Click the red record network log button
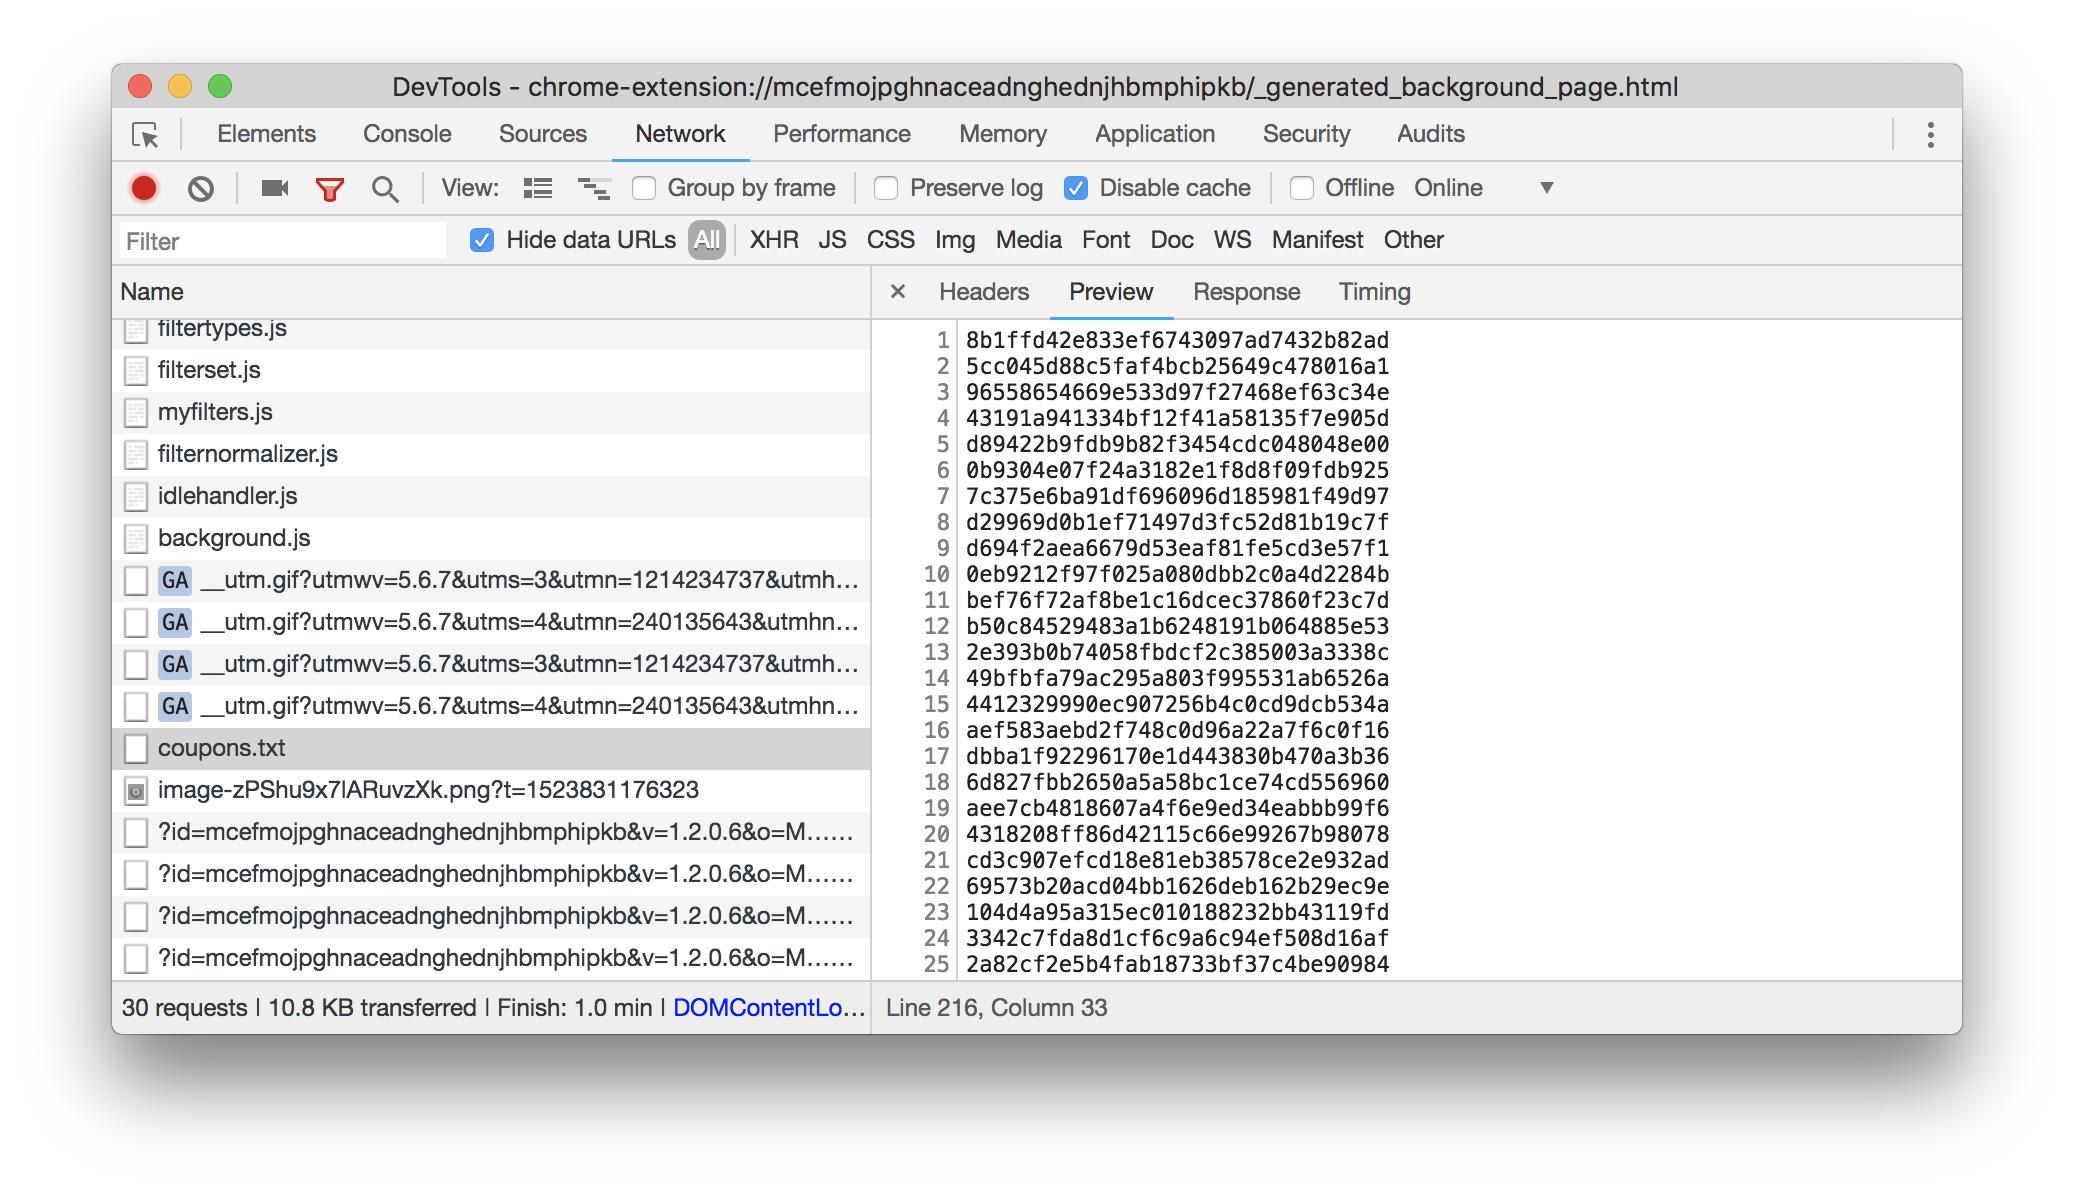Screen dimensions: 2074x1194 144,188
